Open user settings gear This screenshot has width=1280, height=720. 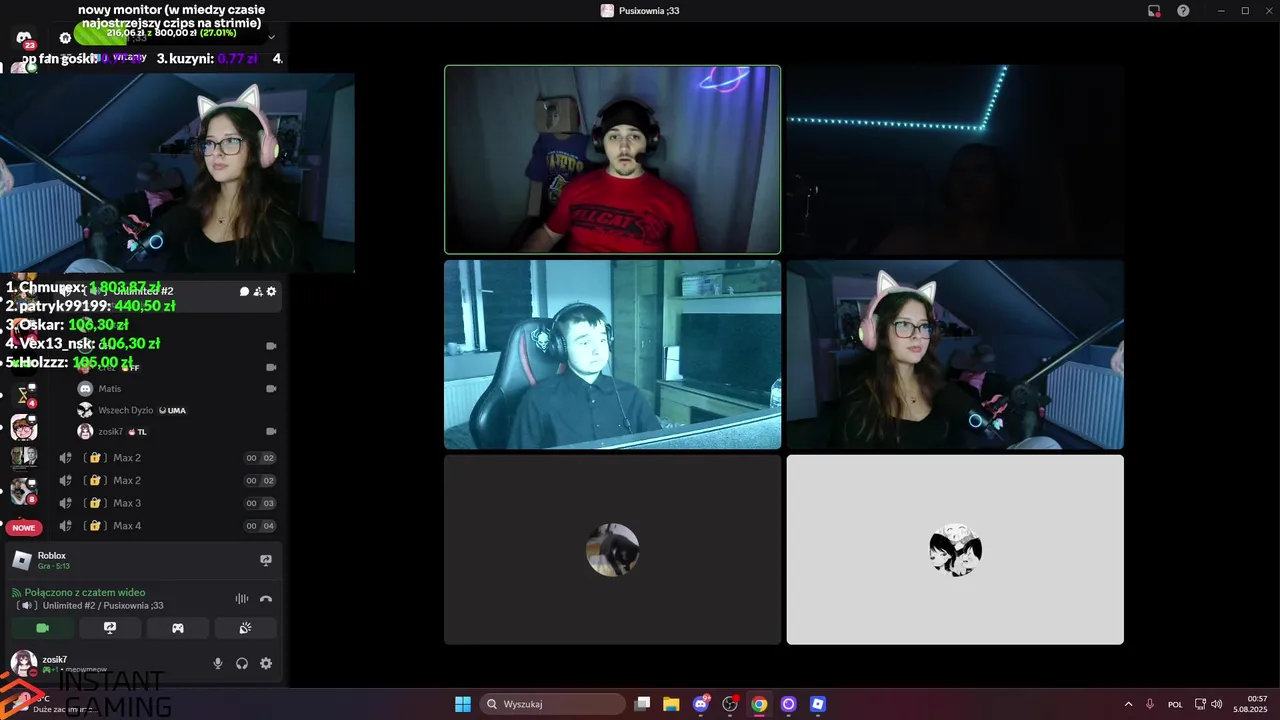pos(266,663)
